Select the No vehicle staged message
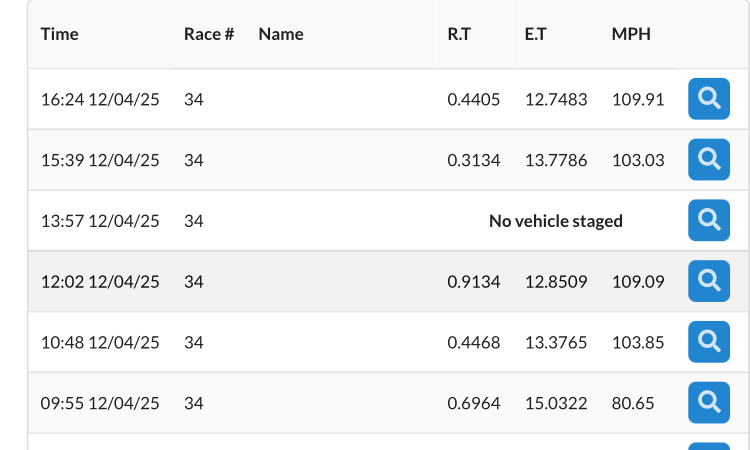 556,221
